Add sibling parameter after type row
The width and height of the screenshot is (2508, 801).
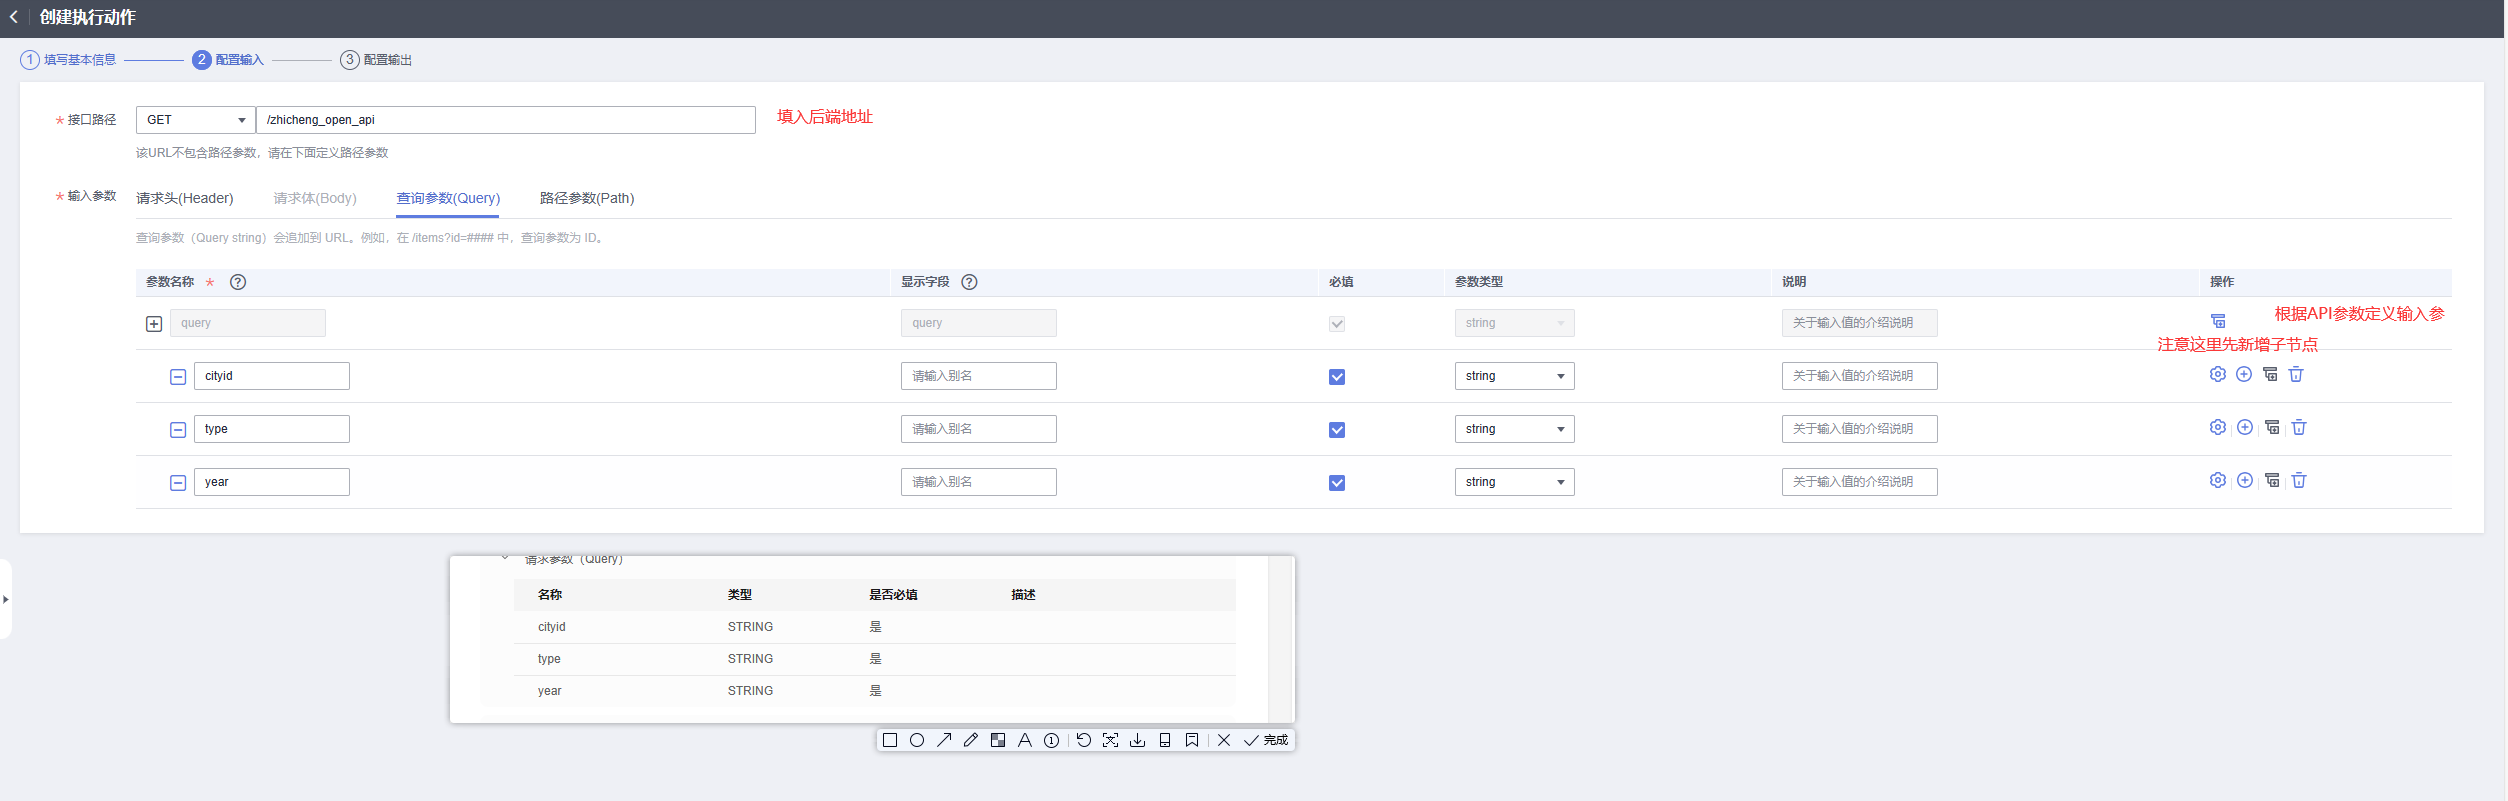click(x=2245, y=427)
